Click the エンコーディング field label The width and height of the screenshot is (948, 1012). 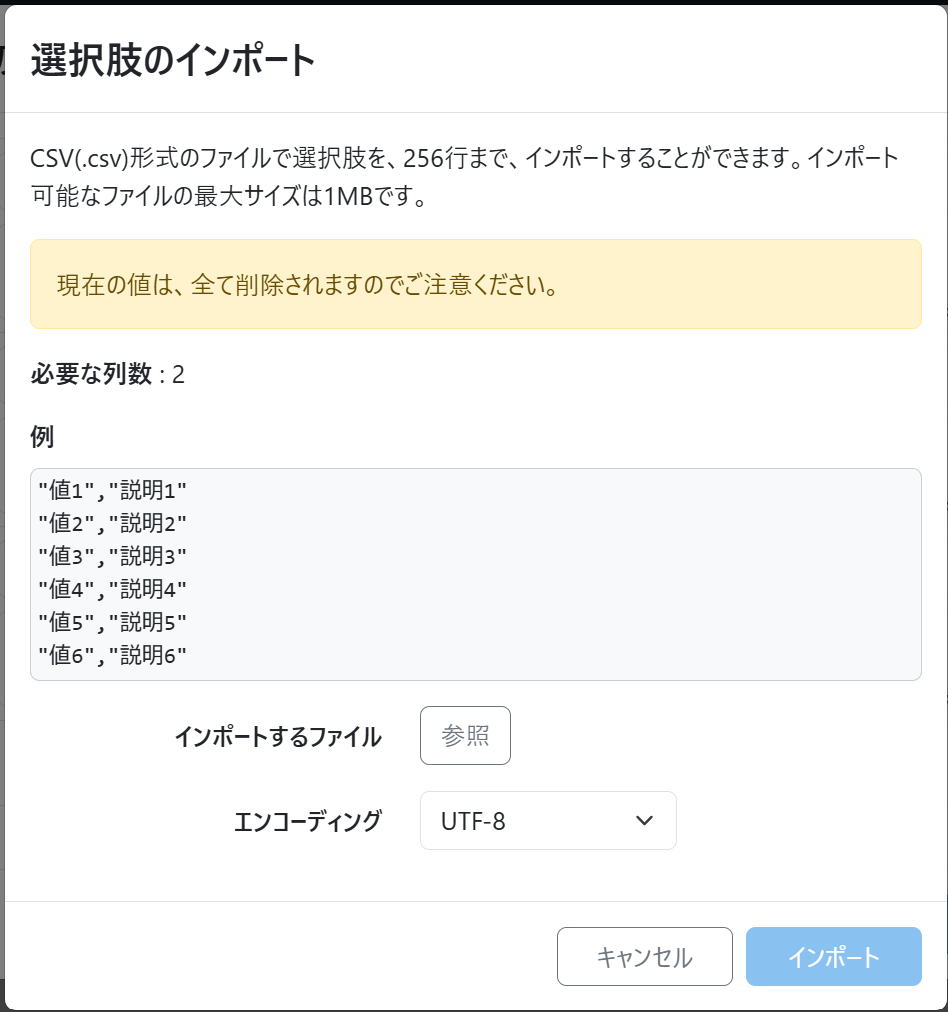(x=307, y=821)
